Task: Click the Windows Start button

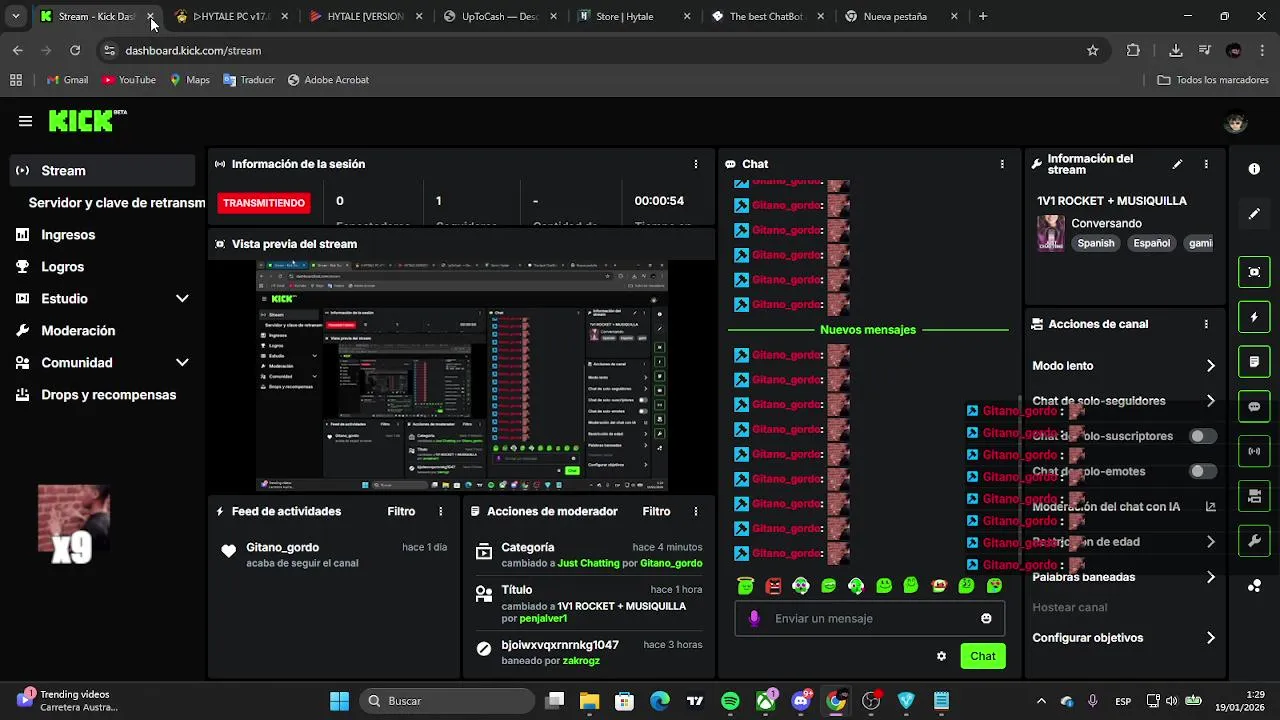Action: [x=340, y=701]
